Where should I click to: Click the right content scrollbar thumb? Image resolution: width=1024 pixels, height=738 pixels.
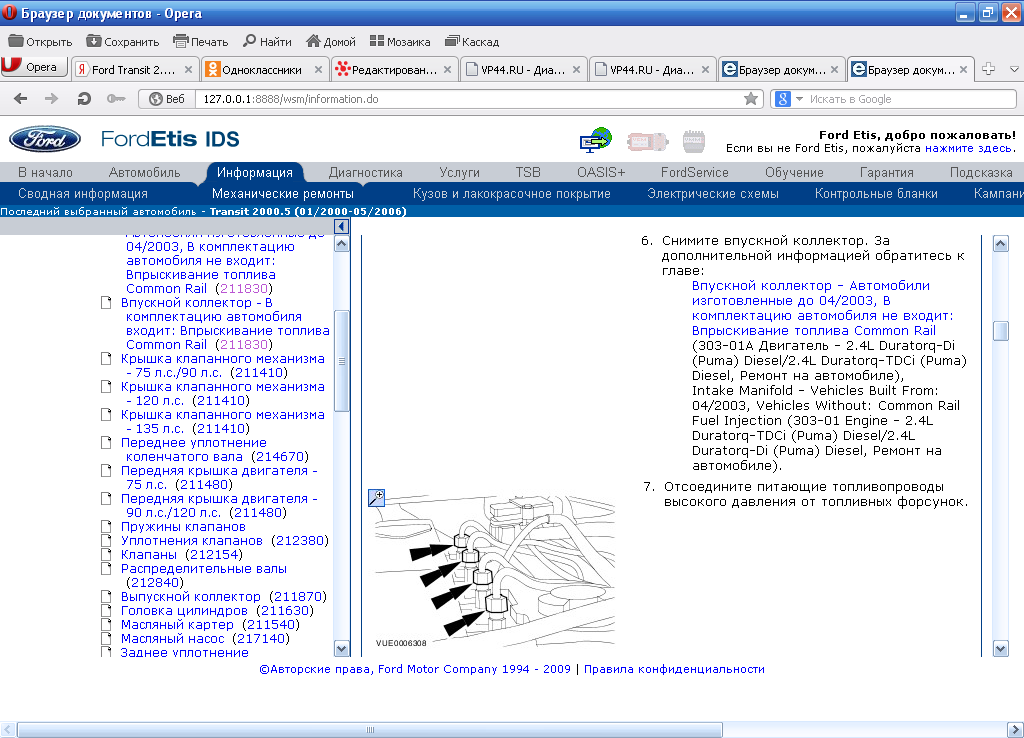click(x=1000, y=330)
